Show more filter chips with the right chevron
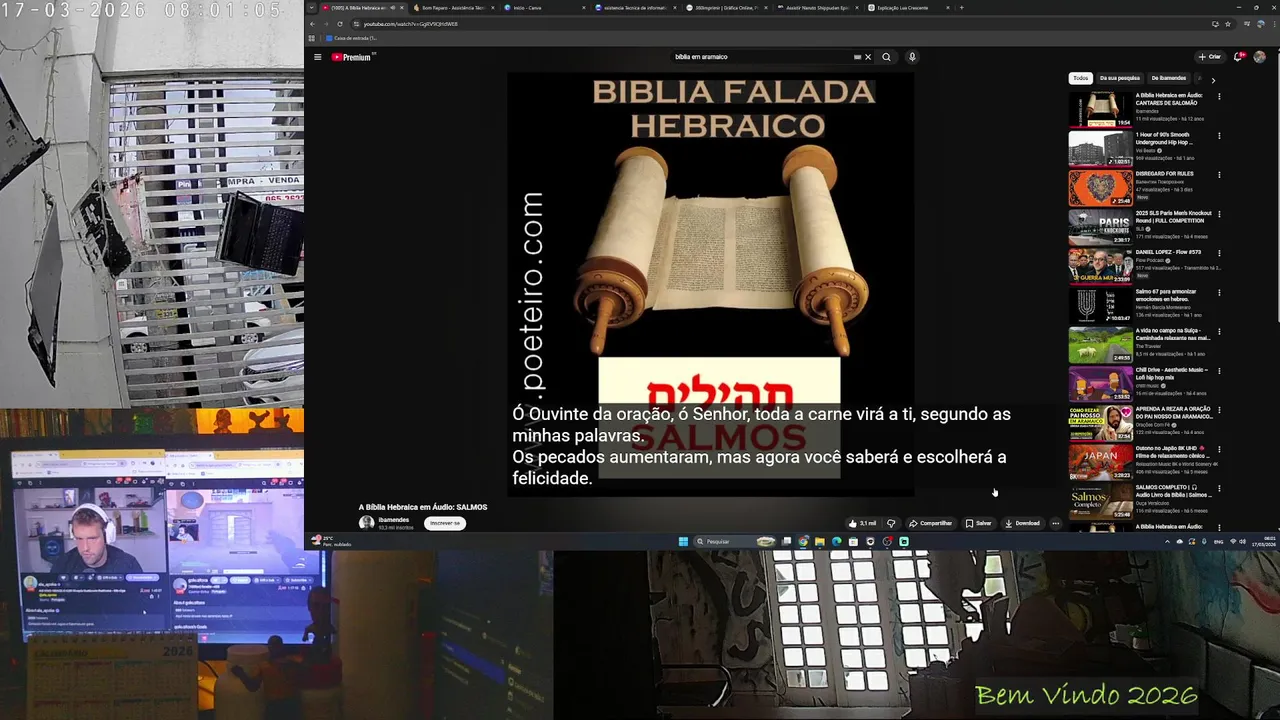This screenshot has width=1280, height=720. click(x=1213, y=79)
